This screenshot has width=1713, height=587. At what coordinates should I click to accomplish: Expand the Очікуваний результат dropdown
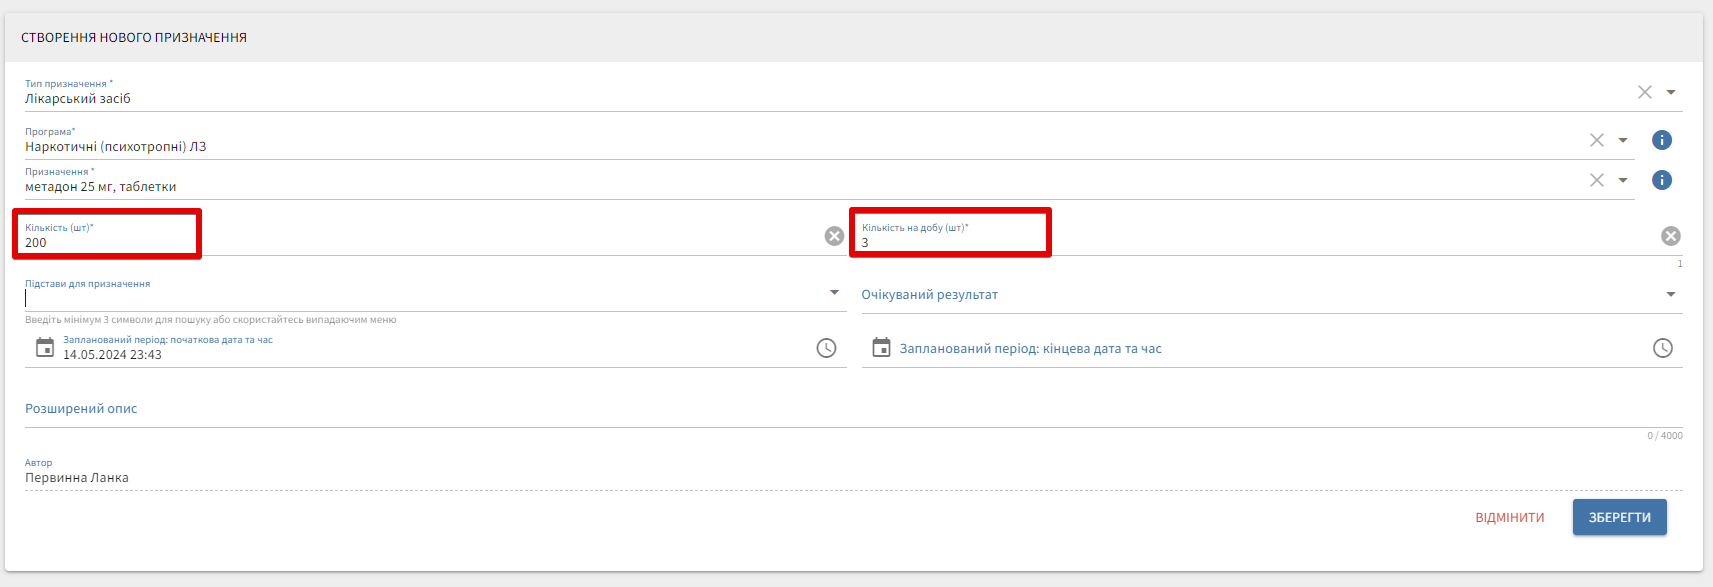click(1670, 295)
